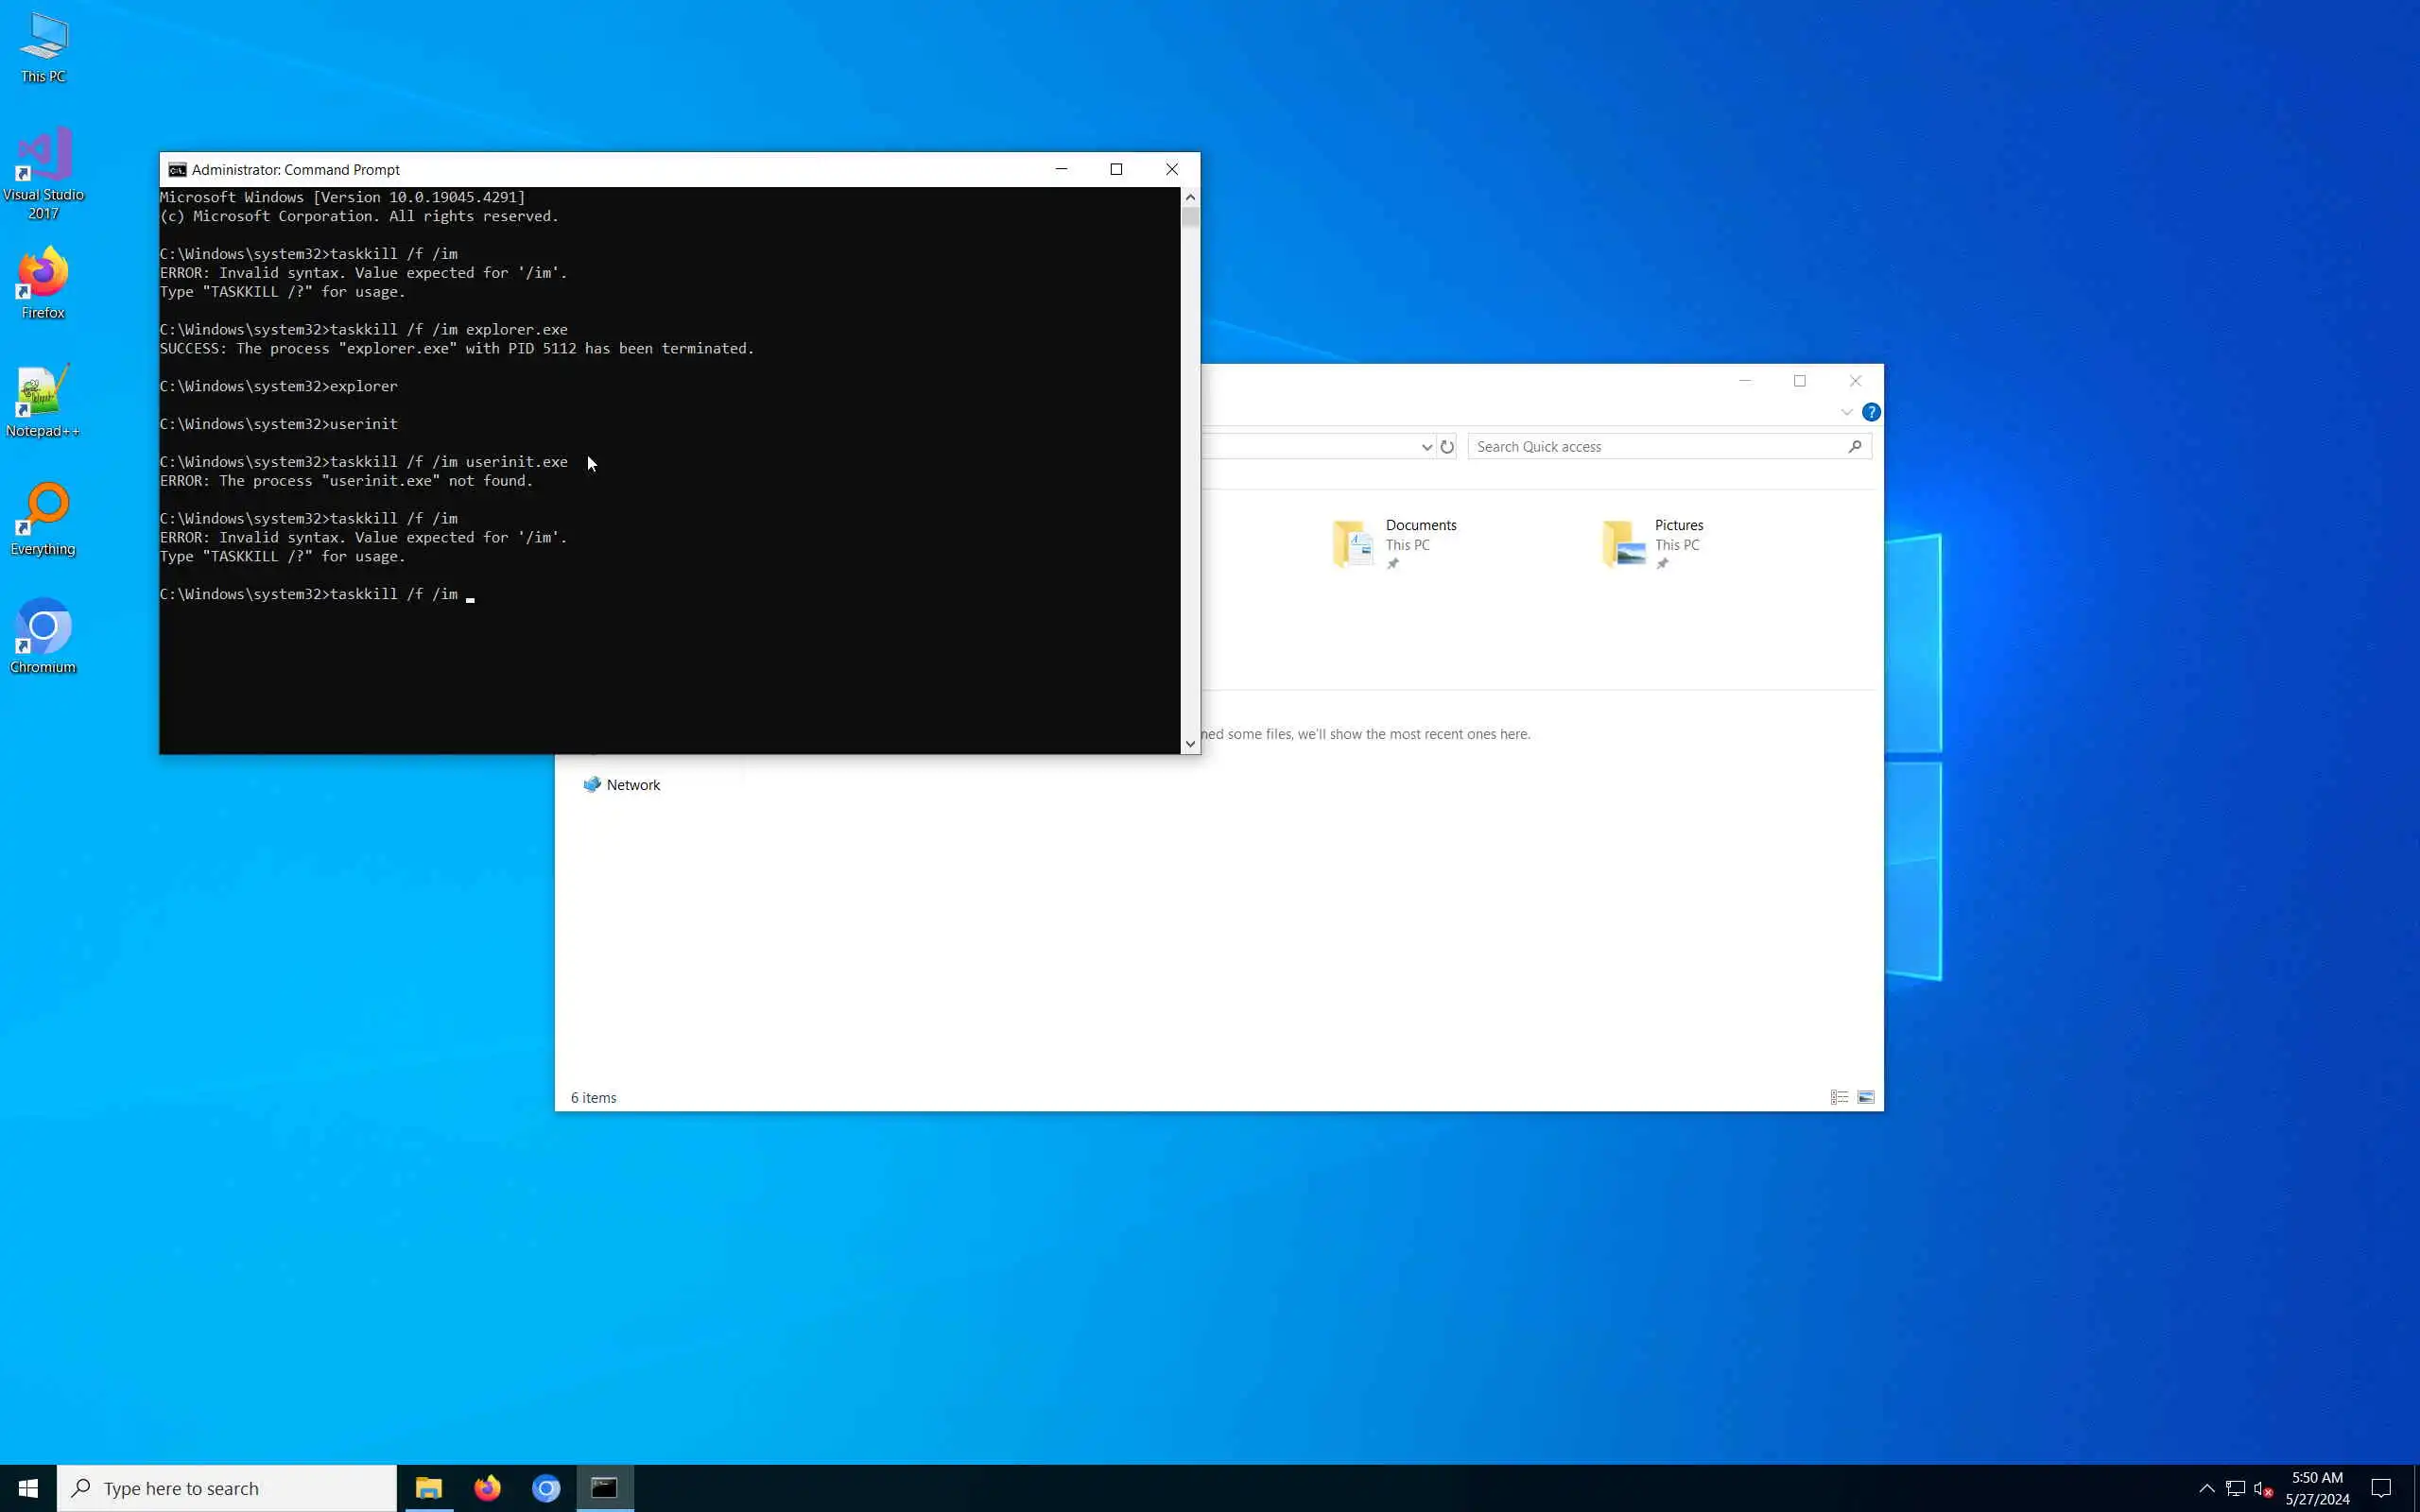Click the muted volume tray icon
The image size is (2420, 1512).
pos(2263,1489)
